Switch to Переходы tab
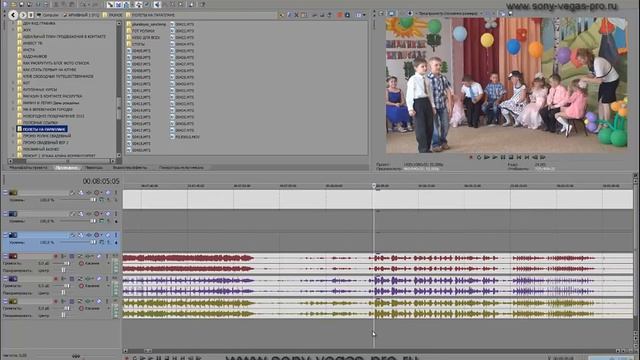Image resolution: width=640 pixels, height=360 pixels. [94, 167]
